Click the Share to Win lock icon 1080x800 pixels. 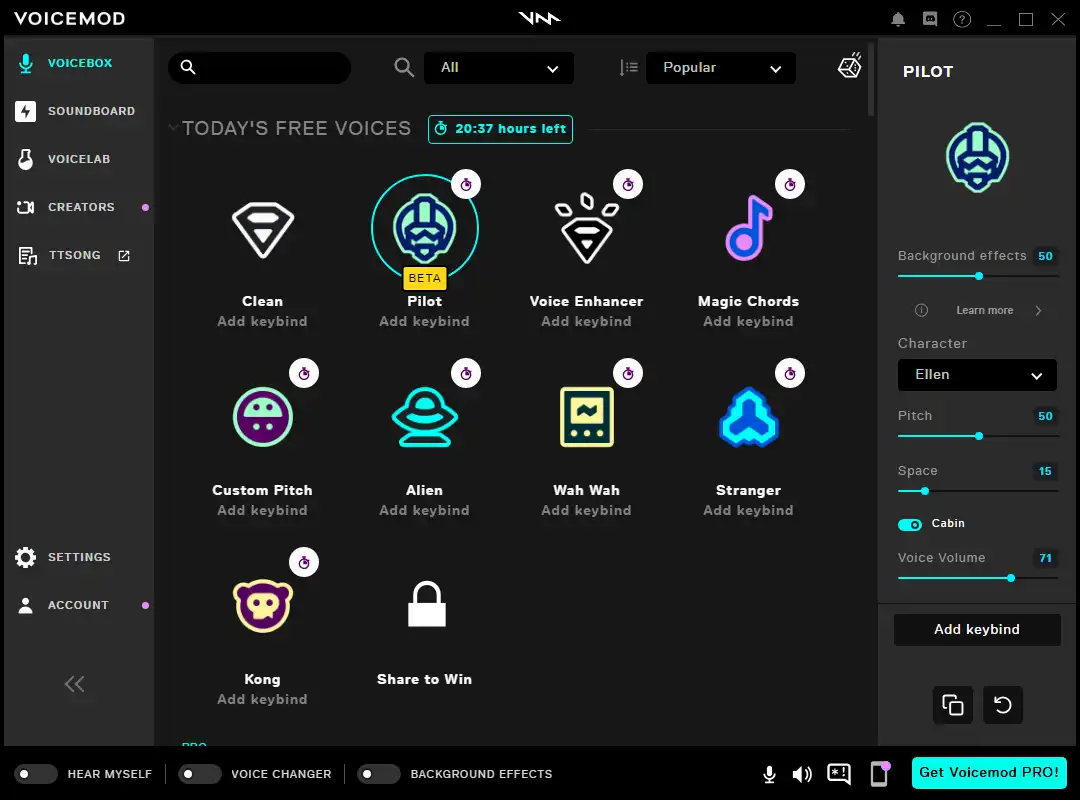tap(426, 604)
